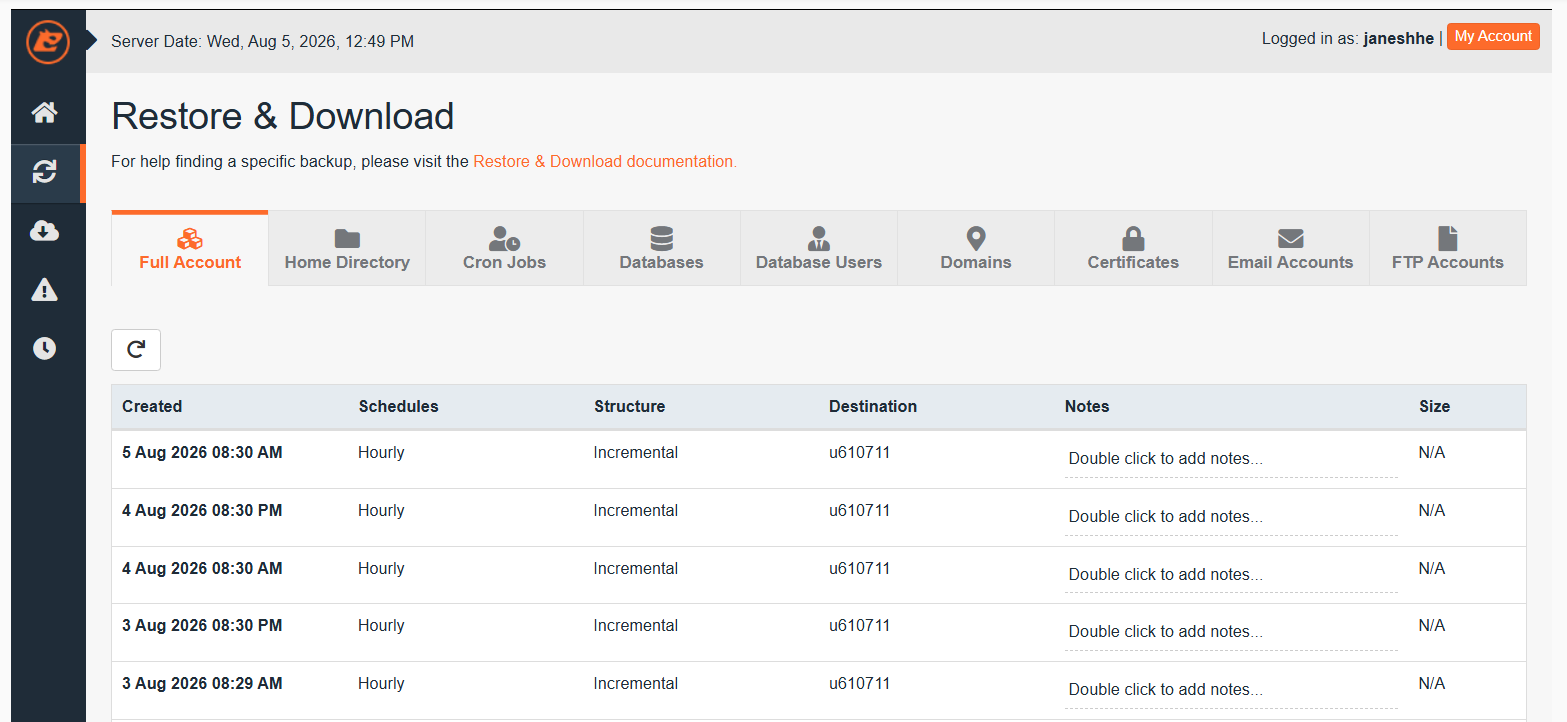The image size is (1567, 722).
Task: Open the warning alerts sidebar icon
Action: (x=44, y=290)
